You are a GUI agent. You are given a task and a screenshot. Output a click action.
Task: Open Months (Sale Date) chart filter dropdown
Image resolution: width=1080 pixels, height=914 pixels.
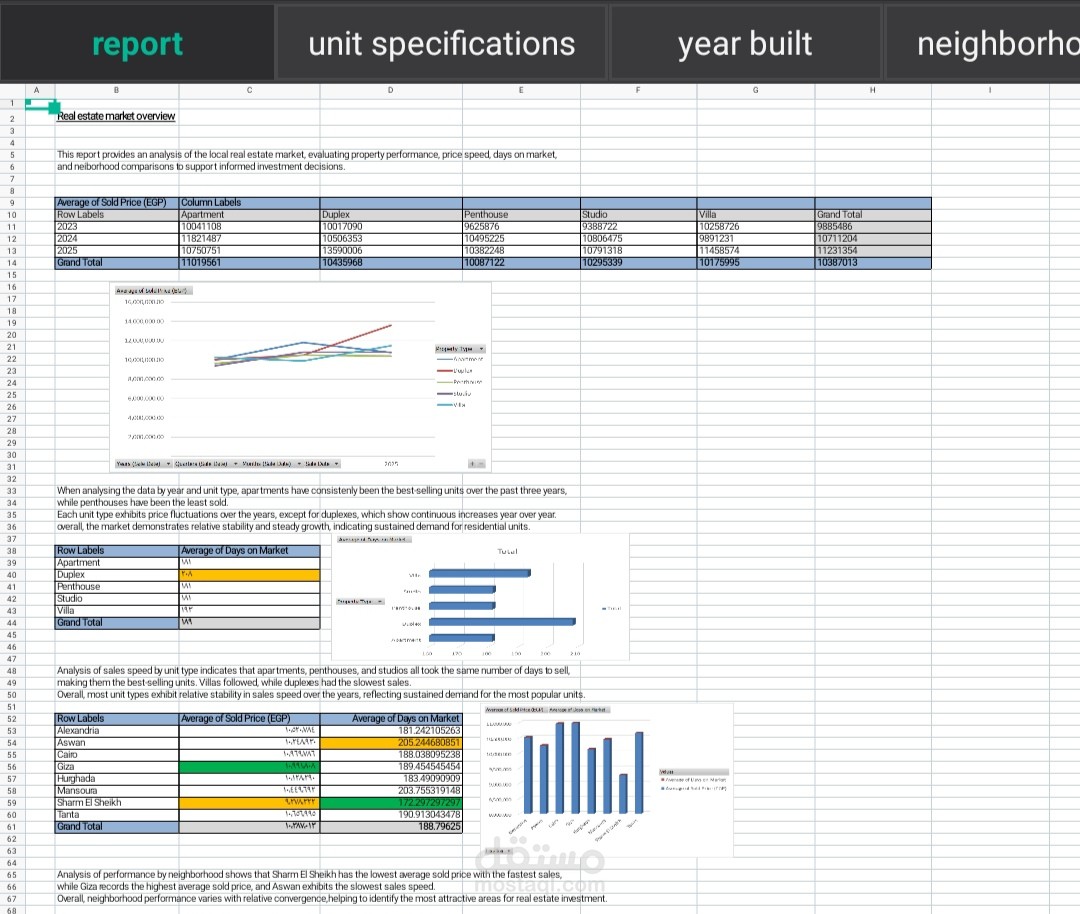pos(271,464)
